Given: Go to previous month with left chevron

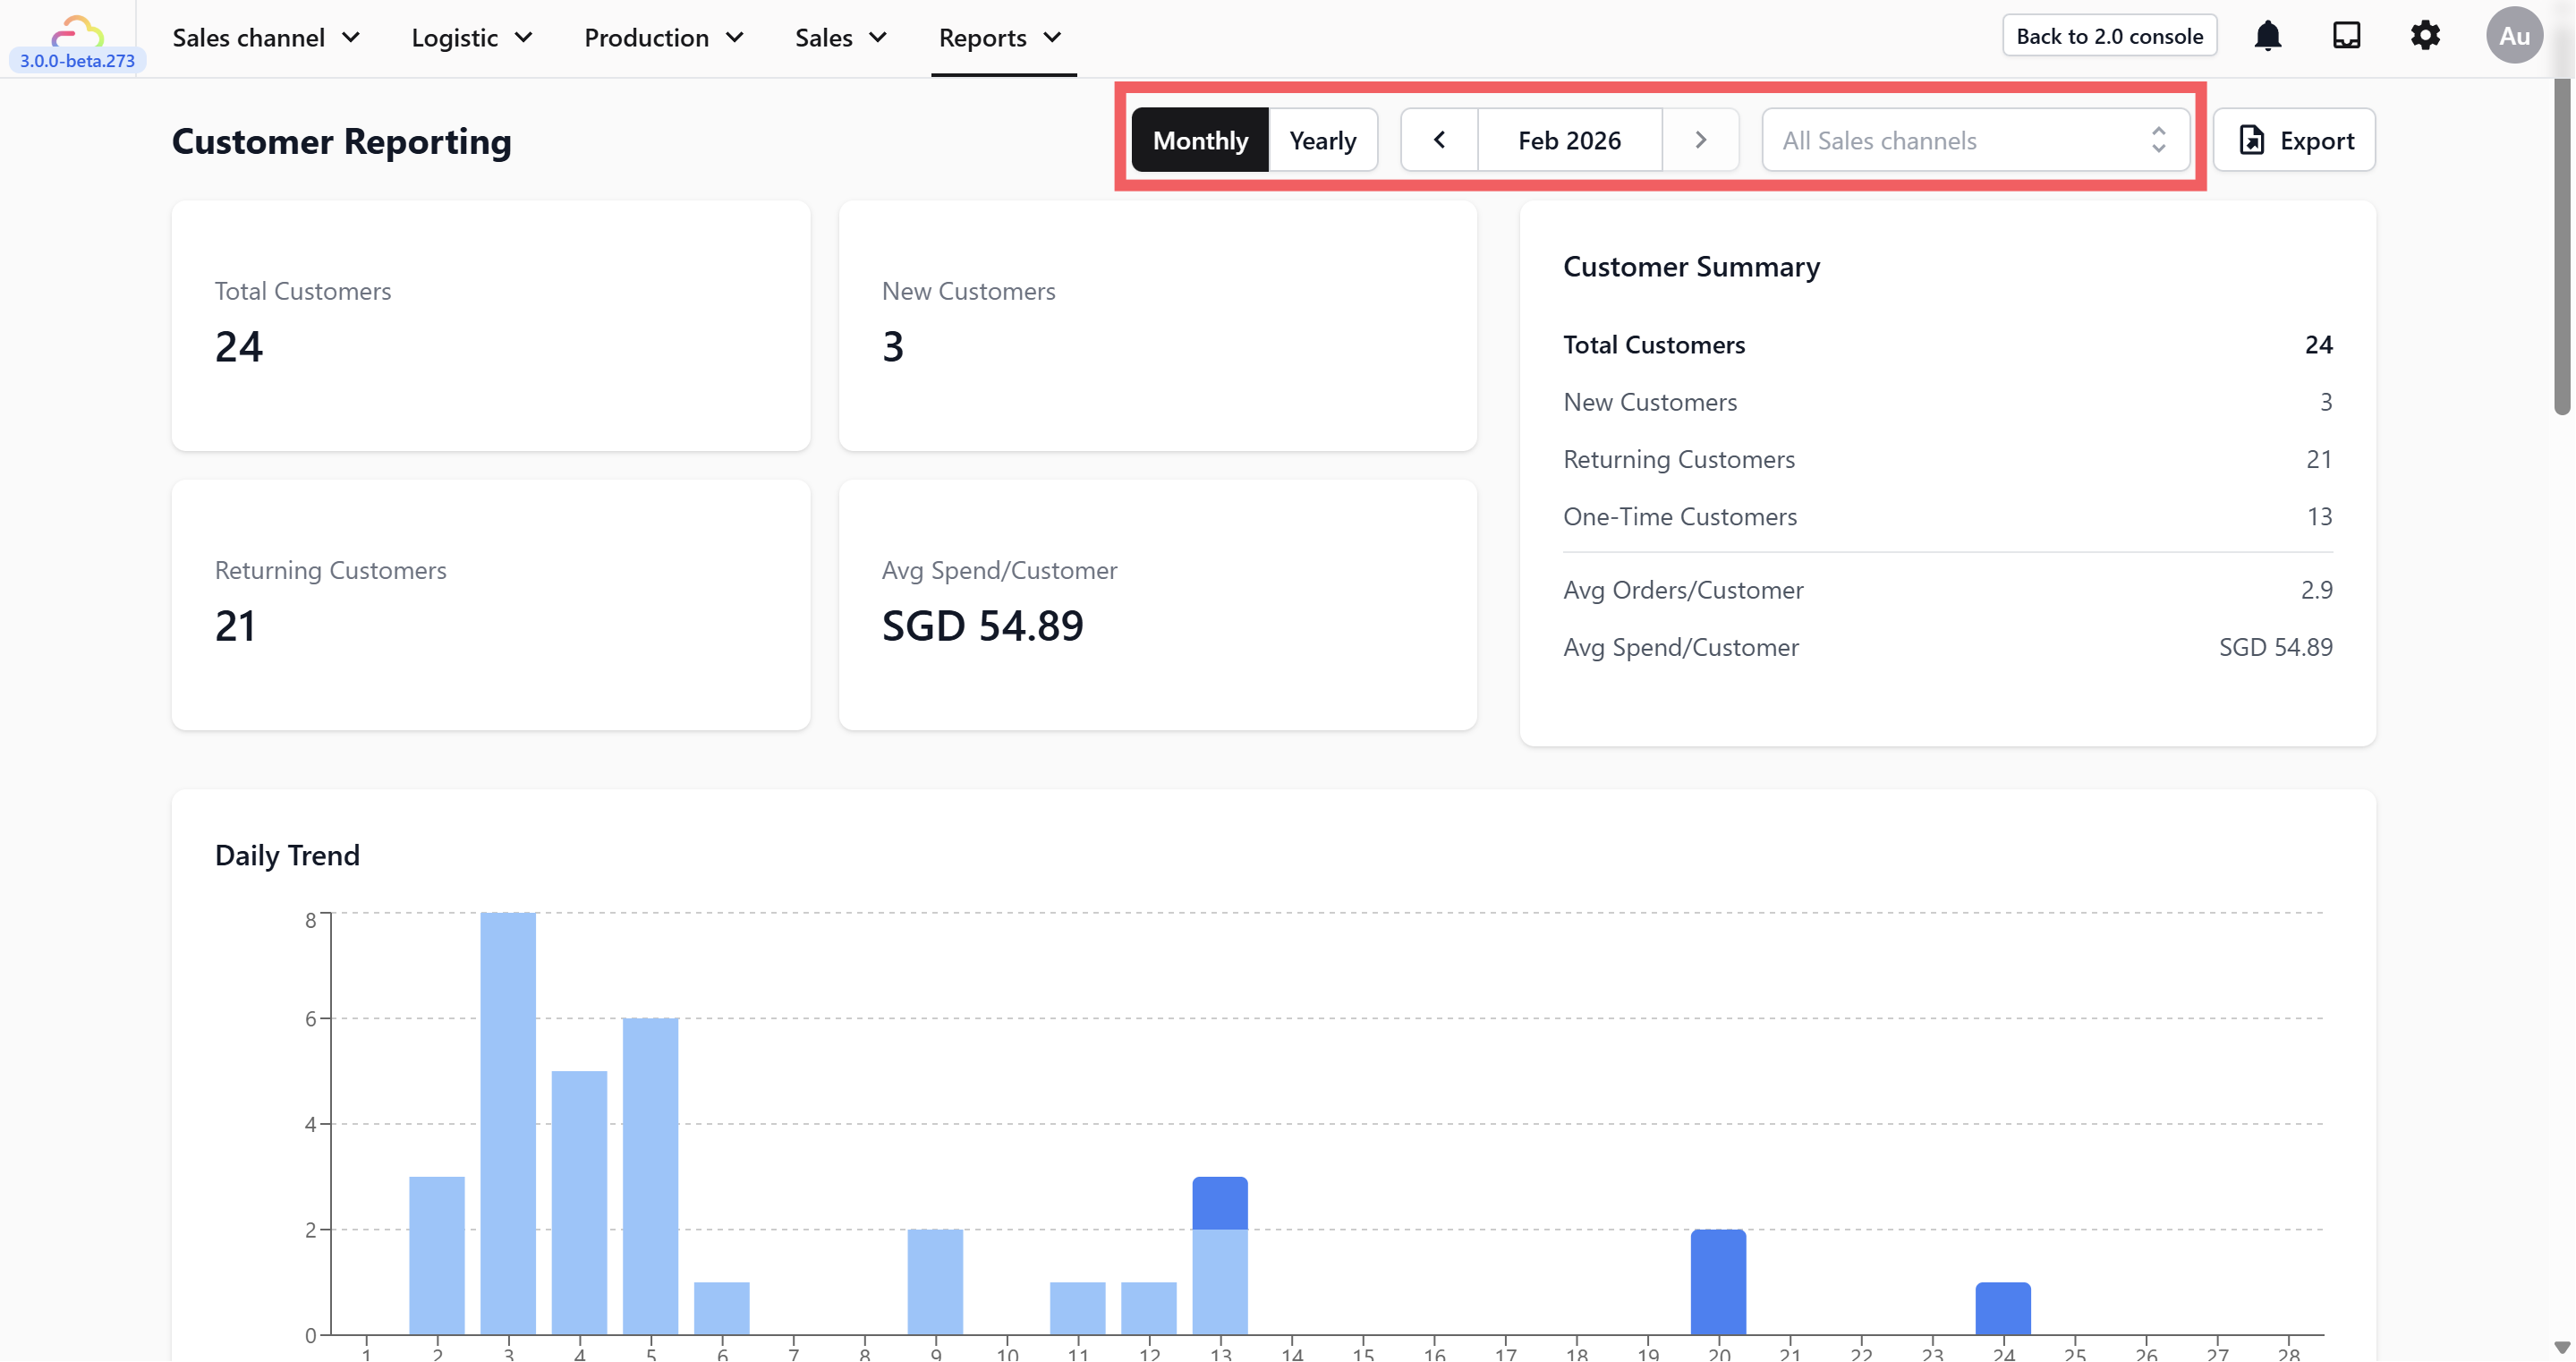Looking at the screenshot, I should tap(1439, 140).
